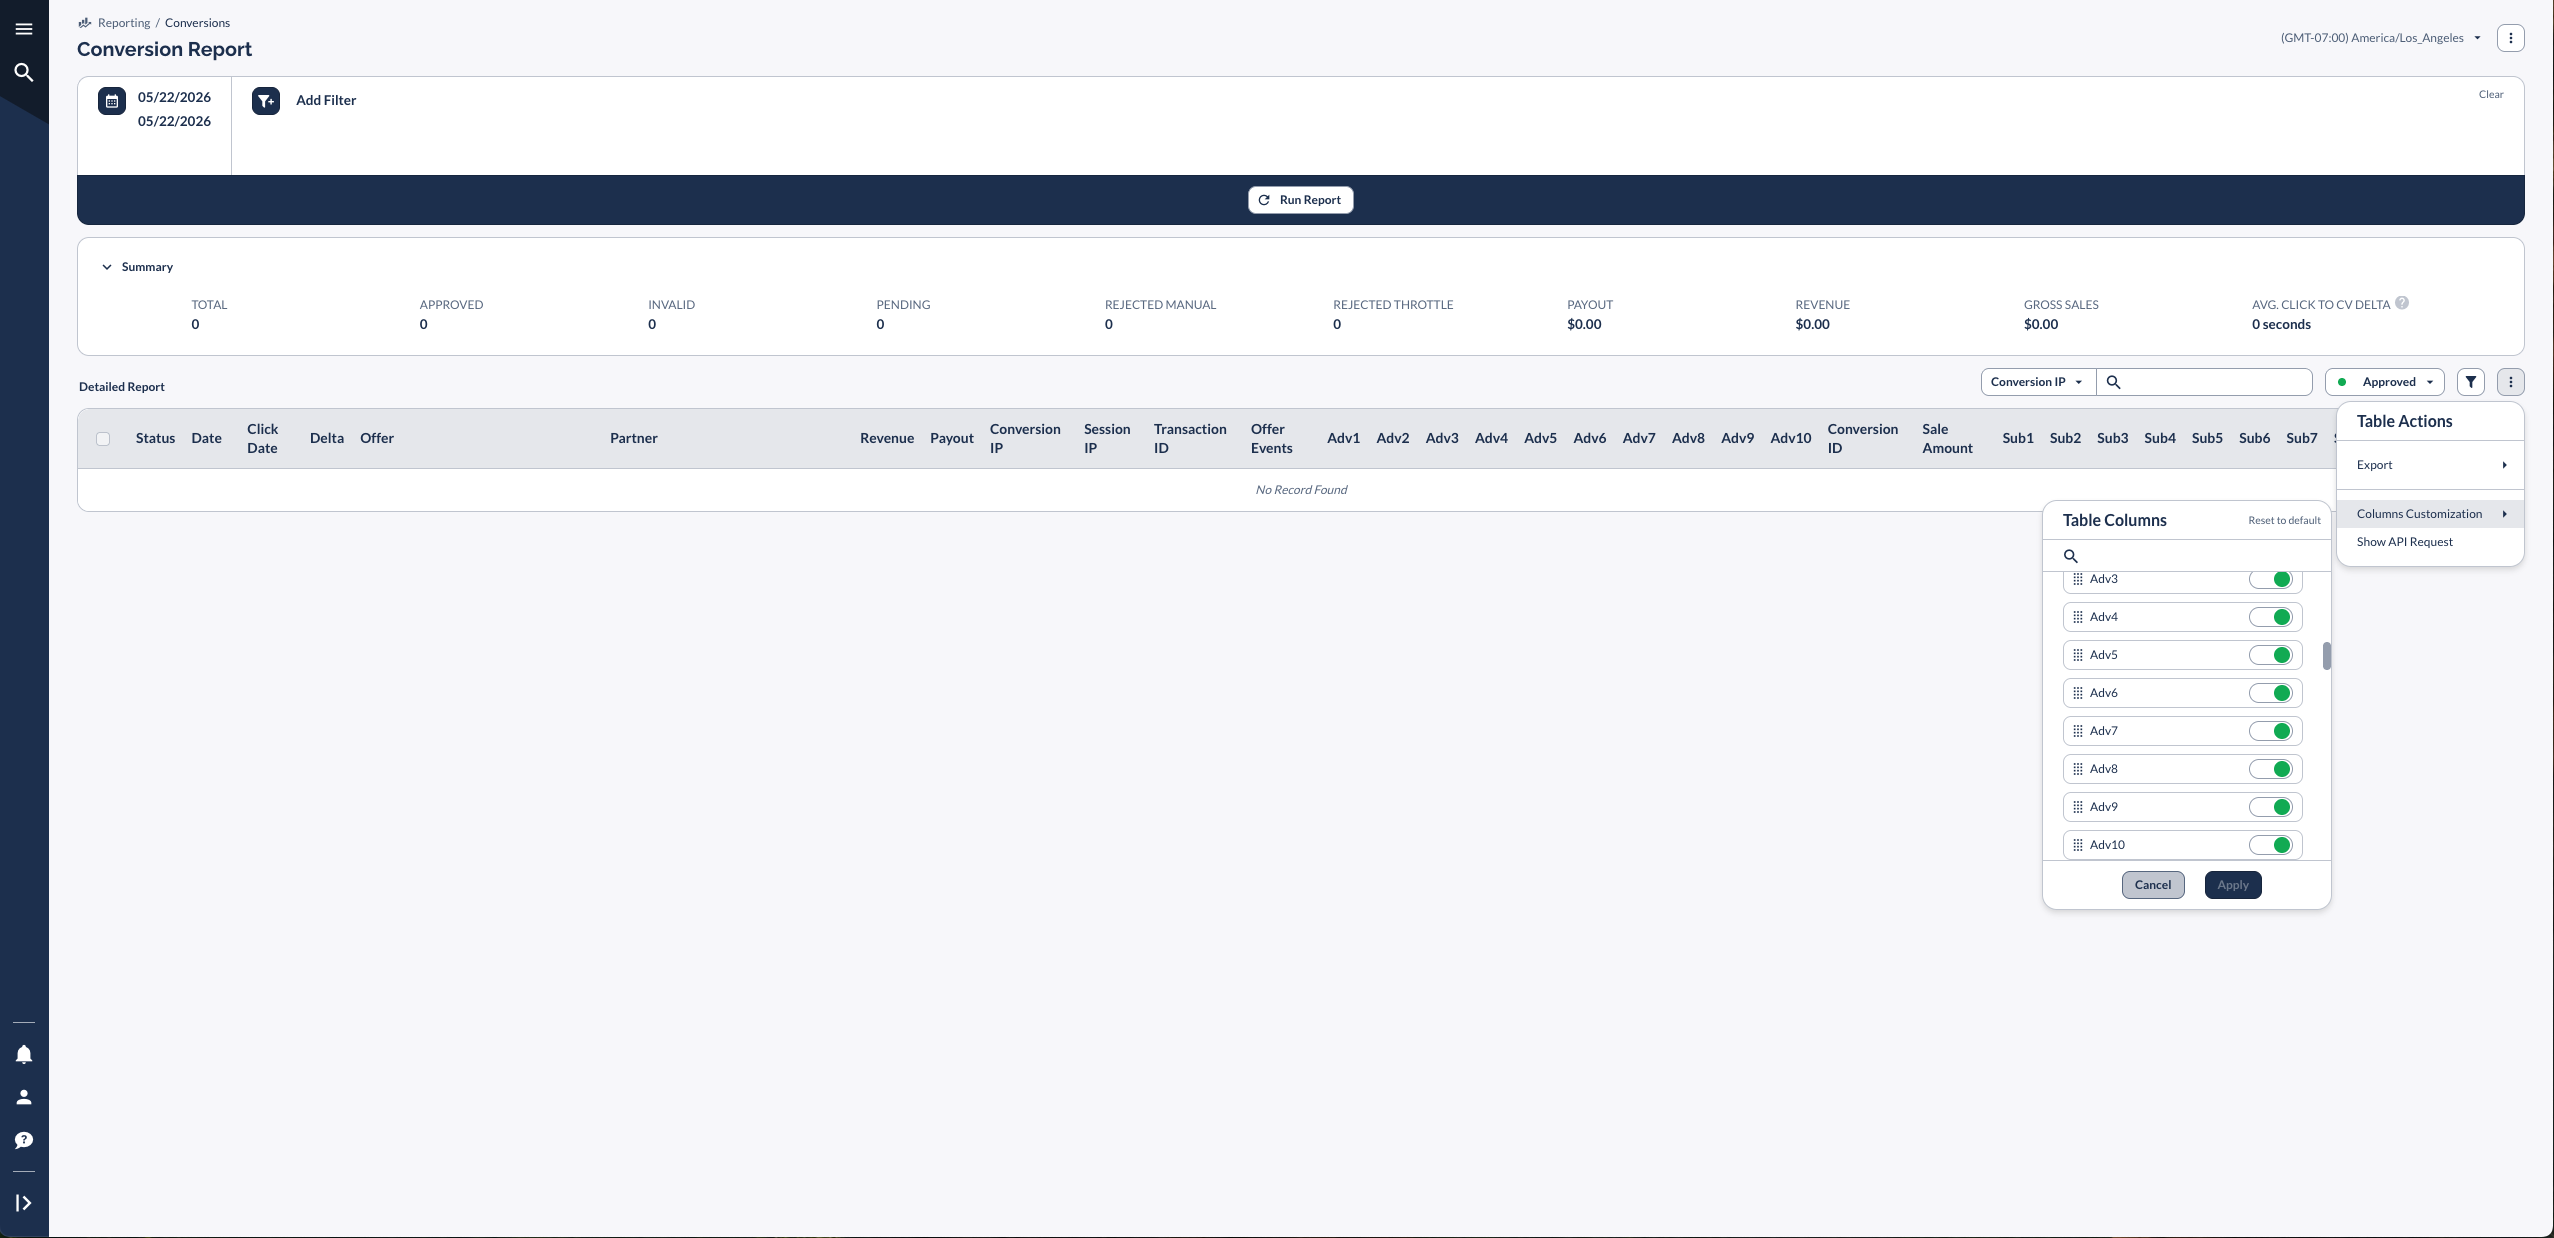Viewport: 2554px width, 1238px height.
Task: Open the notifications bell
Action: coord(24,1055)
